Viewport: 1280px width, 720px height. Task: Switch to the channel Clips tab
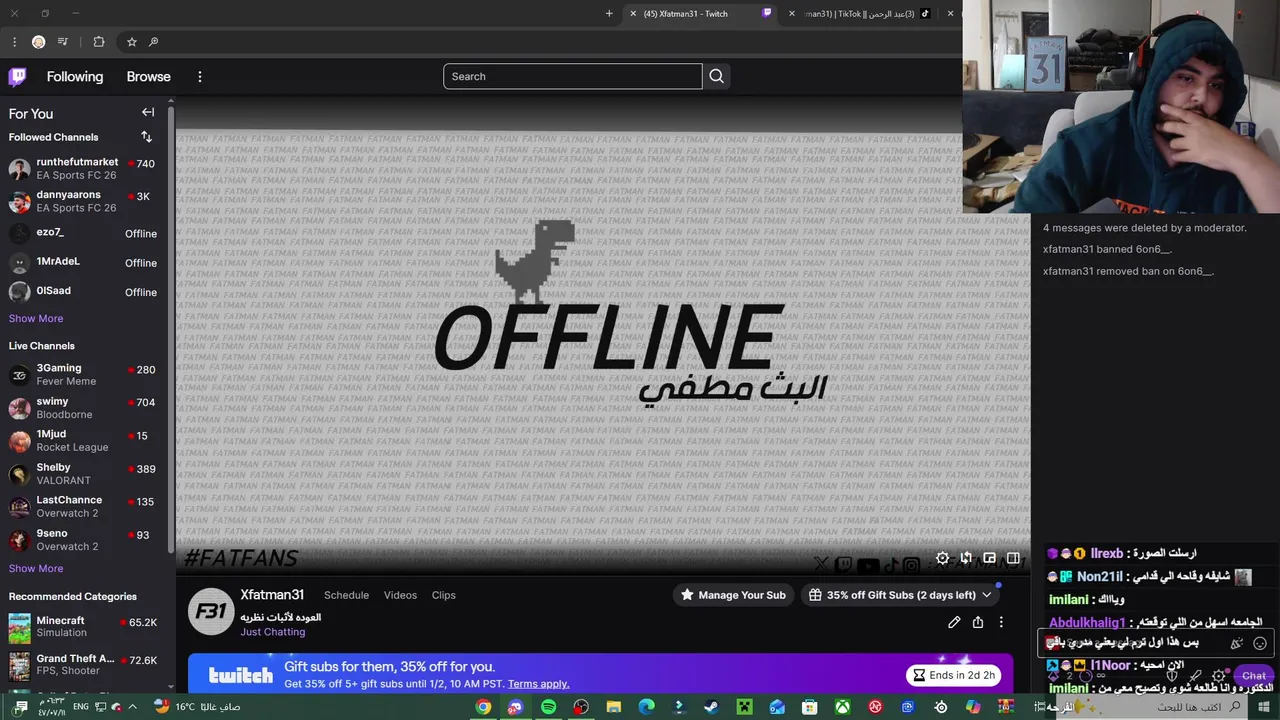(444, 595)
